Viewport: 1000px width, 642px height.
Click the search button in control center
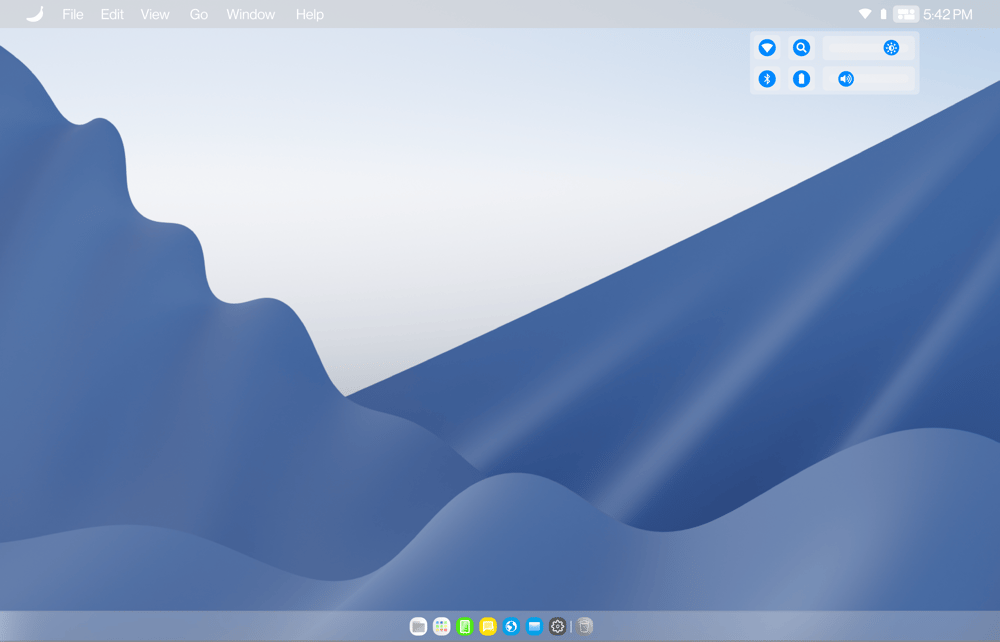802,48
